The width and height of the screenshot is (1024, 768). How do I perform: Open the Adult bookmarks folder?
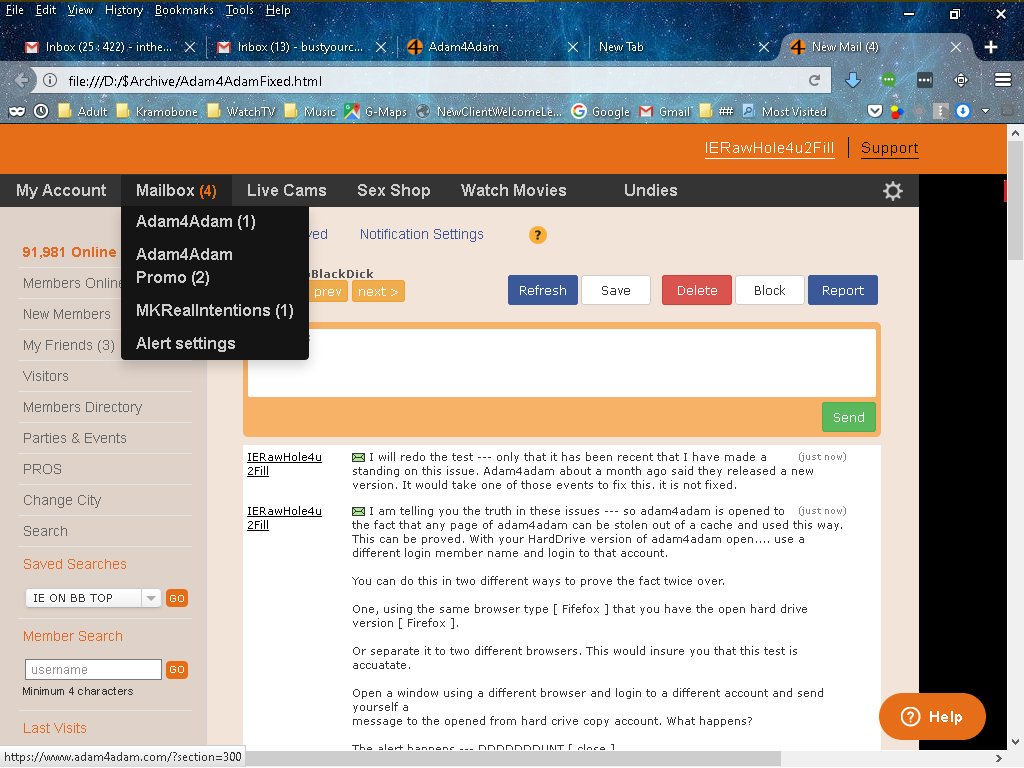[82, 112]
